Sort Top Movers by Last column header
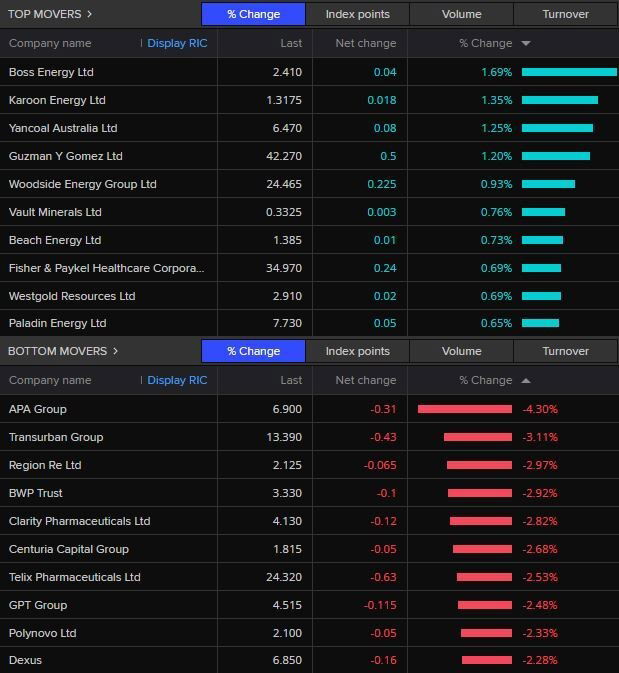Viewport: 619px width, 673px height. [x=291, y=43]
